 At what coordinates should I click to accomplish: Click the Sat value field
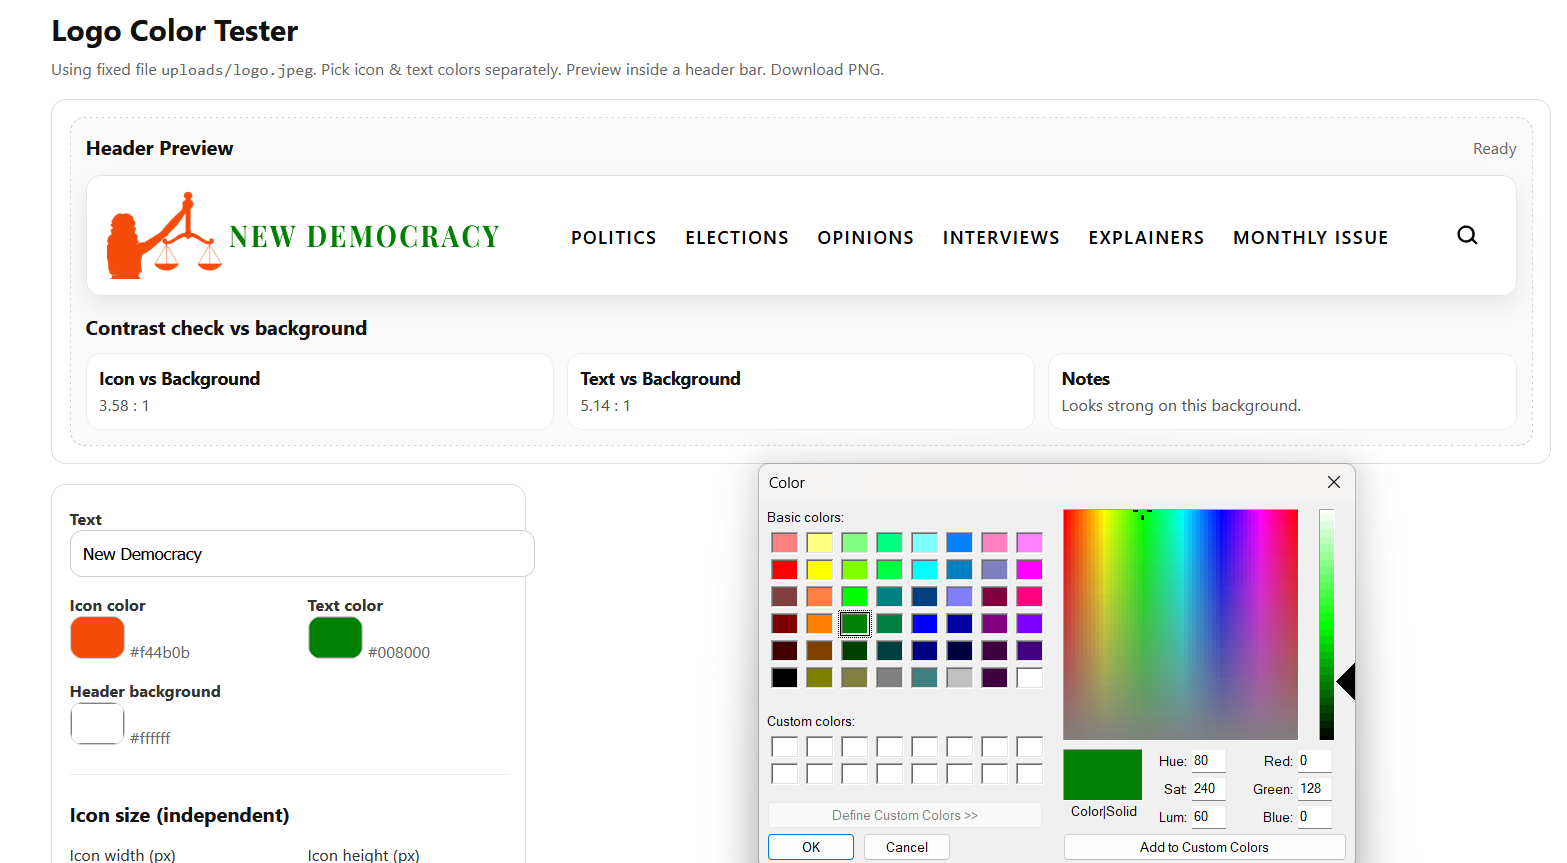tap(1208, 789)
